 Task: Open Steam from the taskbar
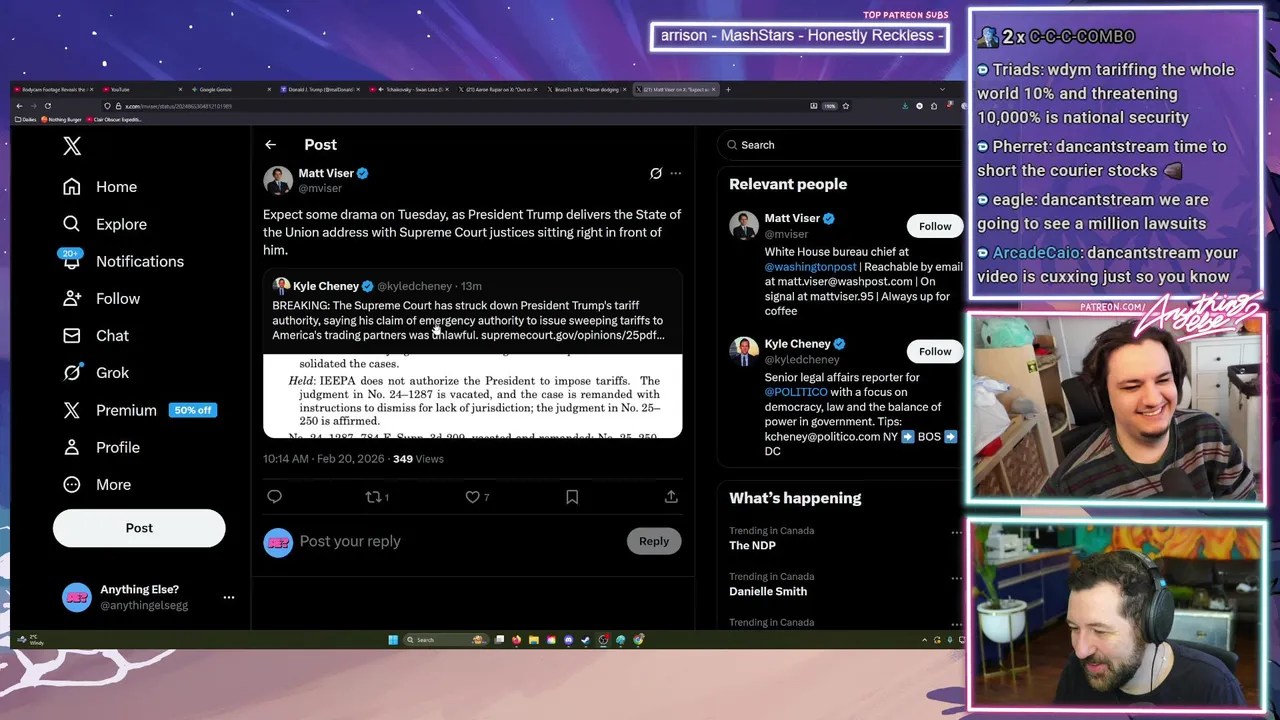tap(586, 640)
